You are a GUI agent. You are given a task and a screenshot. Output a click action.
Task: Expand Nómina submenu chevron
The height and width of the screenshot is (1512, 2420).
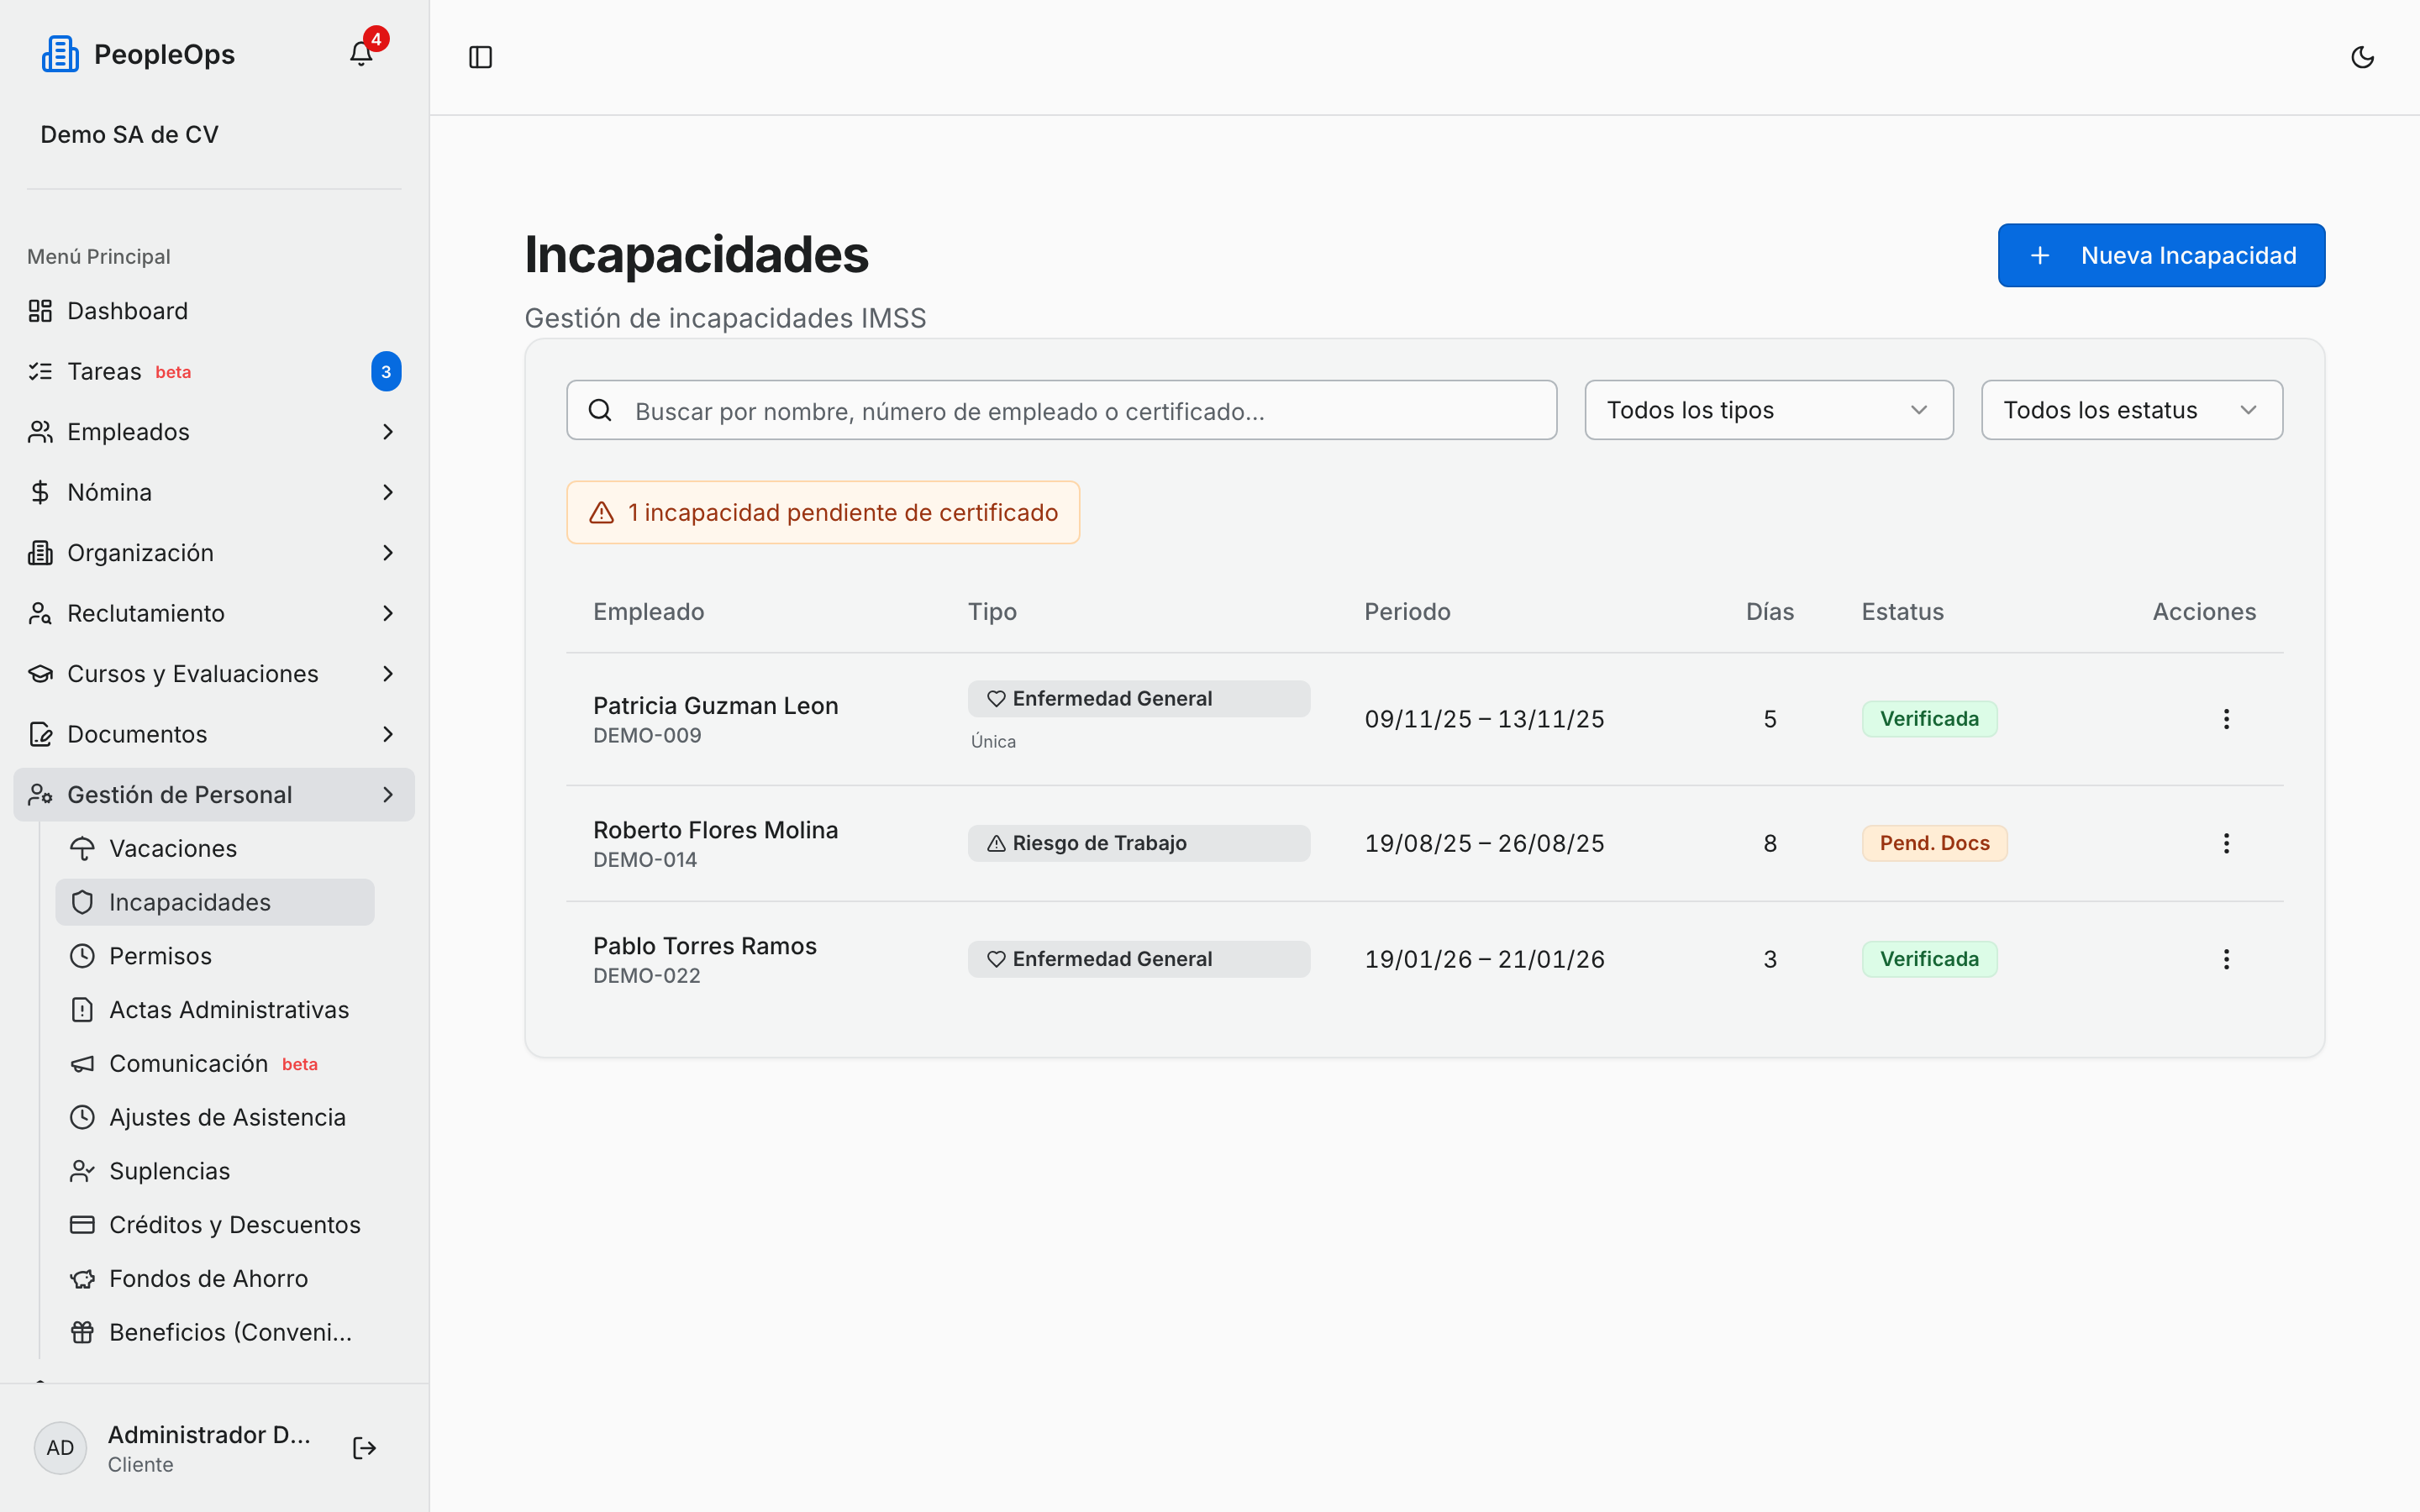(x=388, y=492)
